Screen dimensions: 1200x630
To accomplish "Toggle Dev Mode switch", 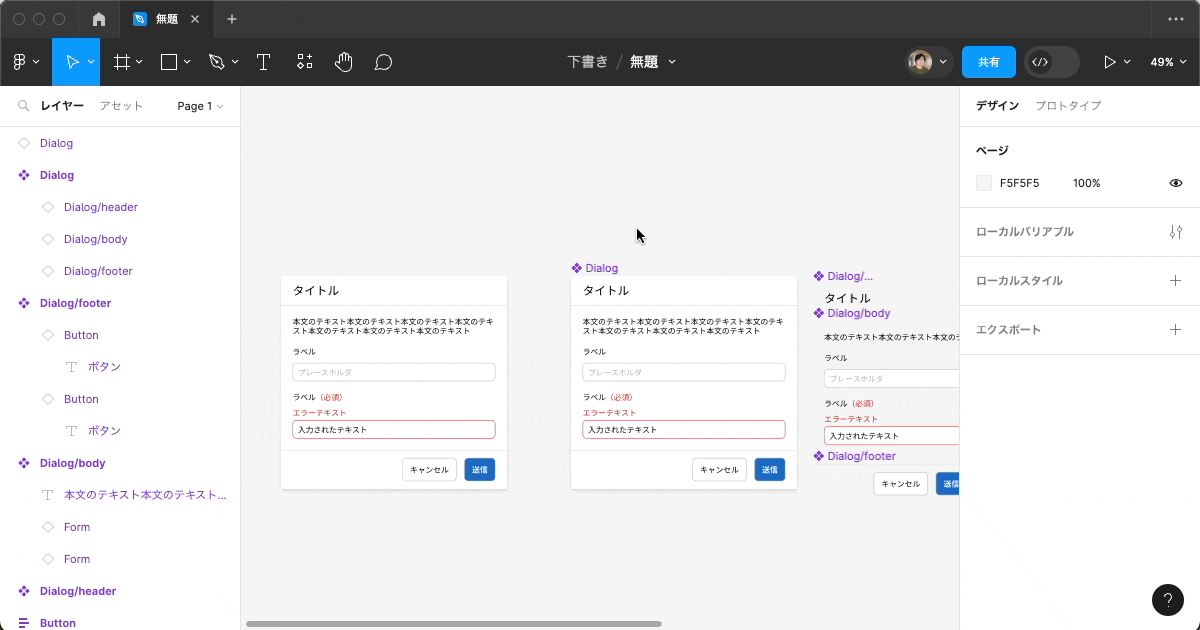I will click(1051, 62).
